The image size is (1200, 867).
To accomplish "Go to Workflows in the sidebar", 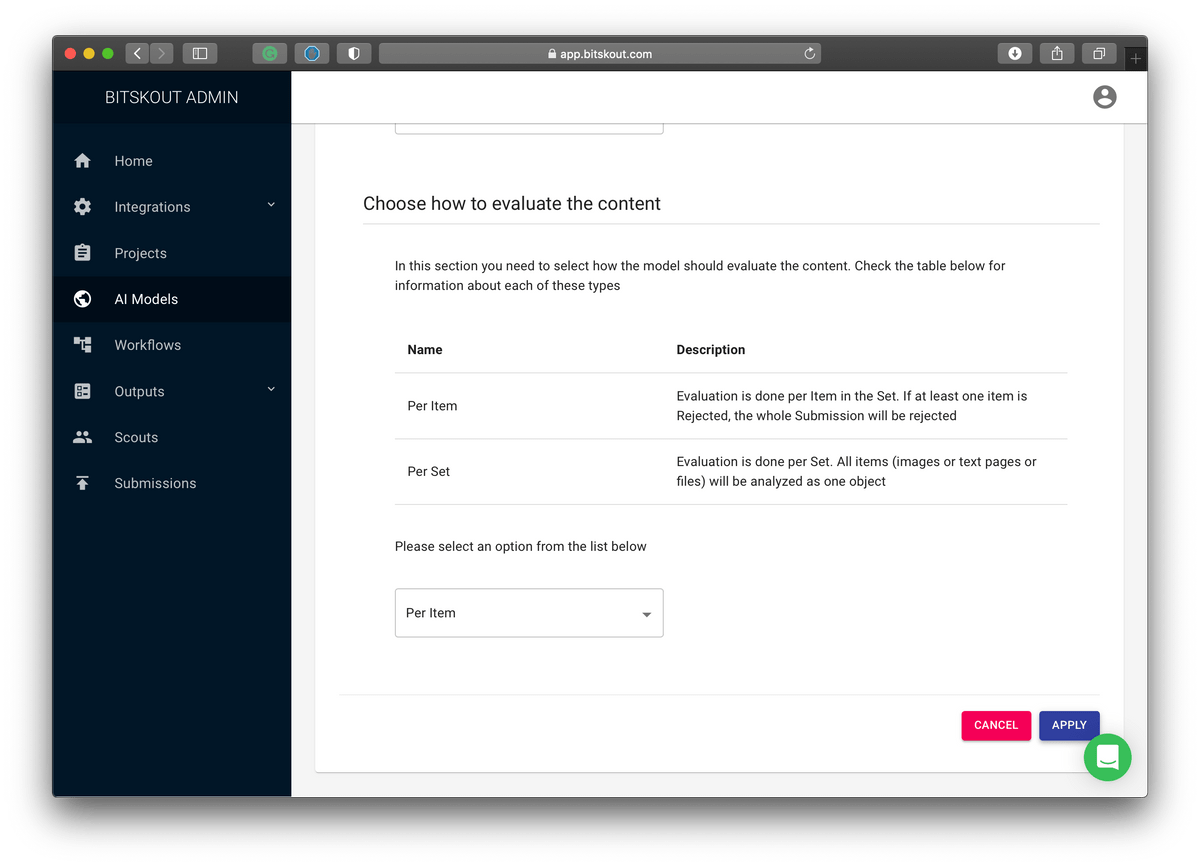I will point(172,345).
